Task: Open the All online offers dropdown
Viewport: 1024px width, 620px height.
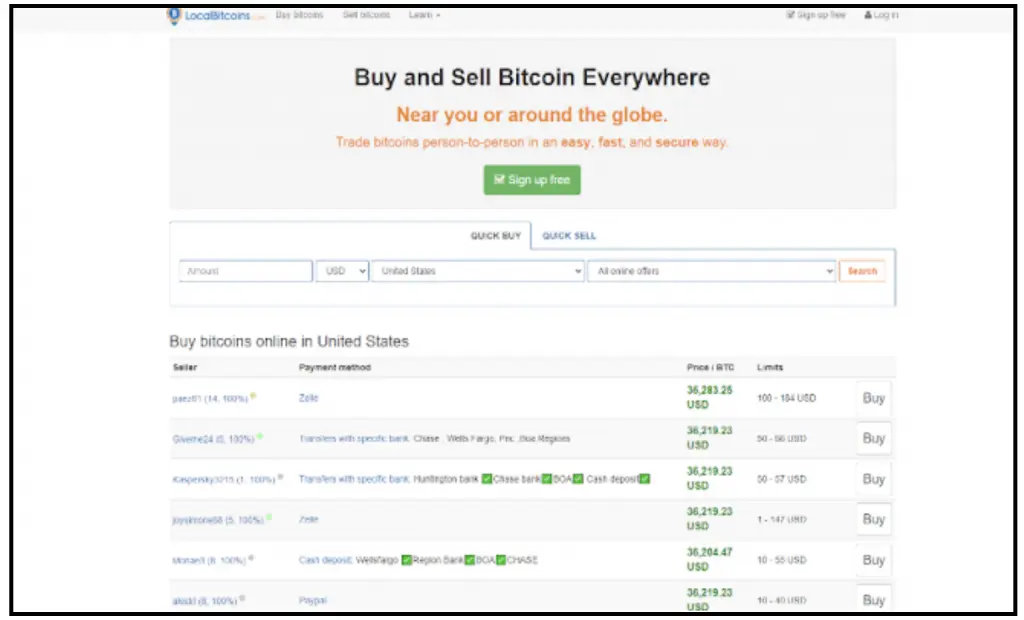Action: (710, 271)
